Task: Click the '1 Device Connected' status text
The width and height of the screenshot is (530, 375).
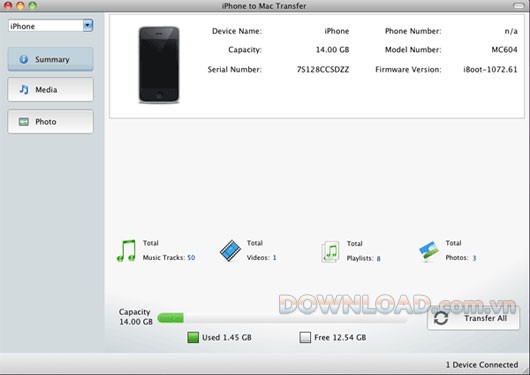Action: [482, 365]
